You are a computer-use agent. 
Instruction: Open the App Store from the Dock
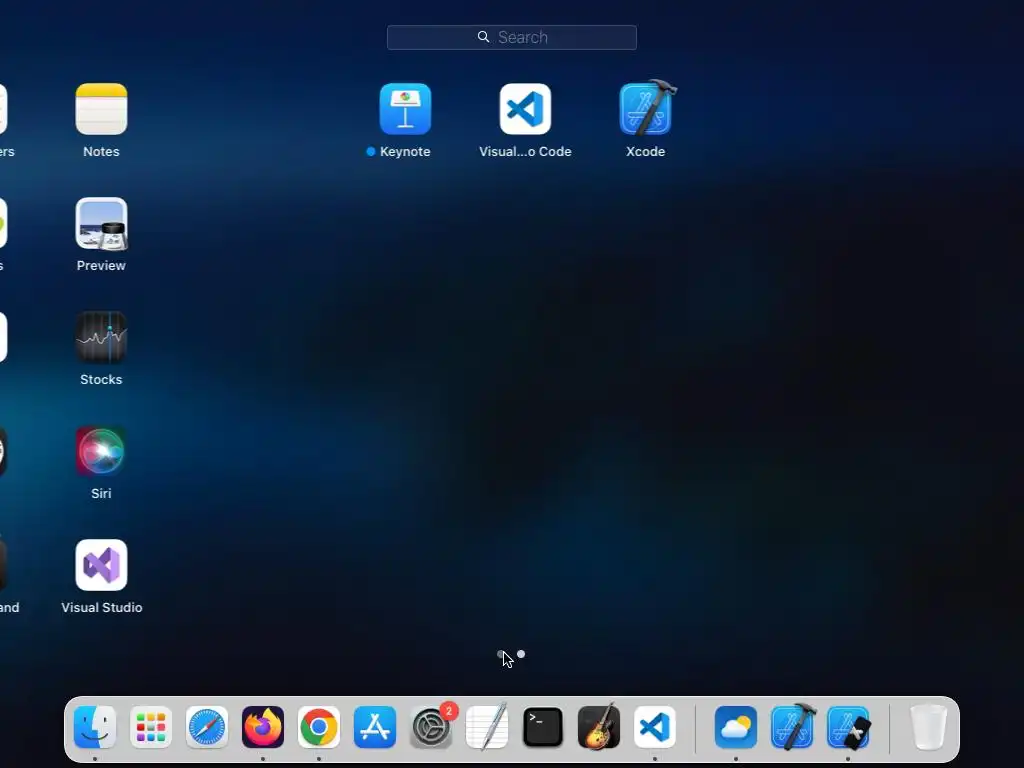[375, 727]
